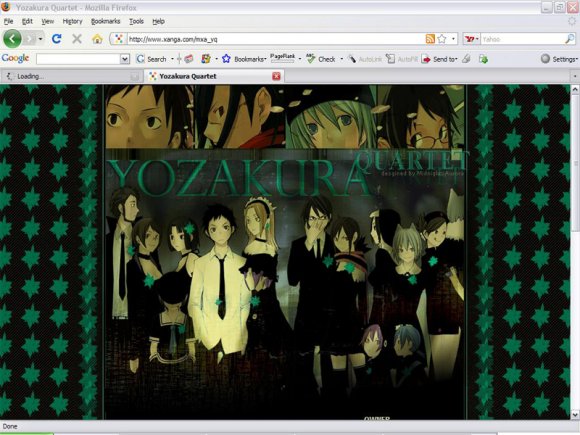This screenshot has width=580, height=435.
Task: Click the Xanga site favicon in address bar
Action: click(118, 39)
